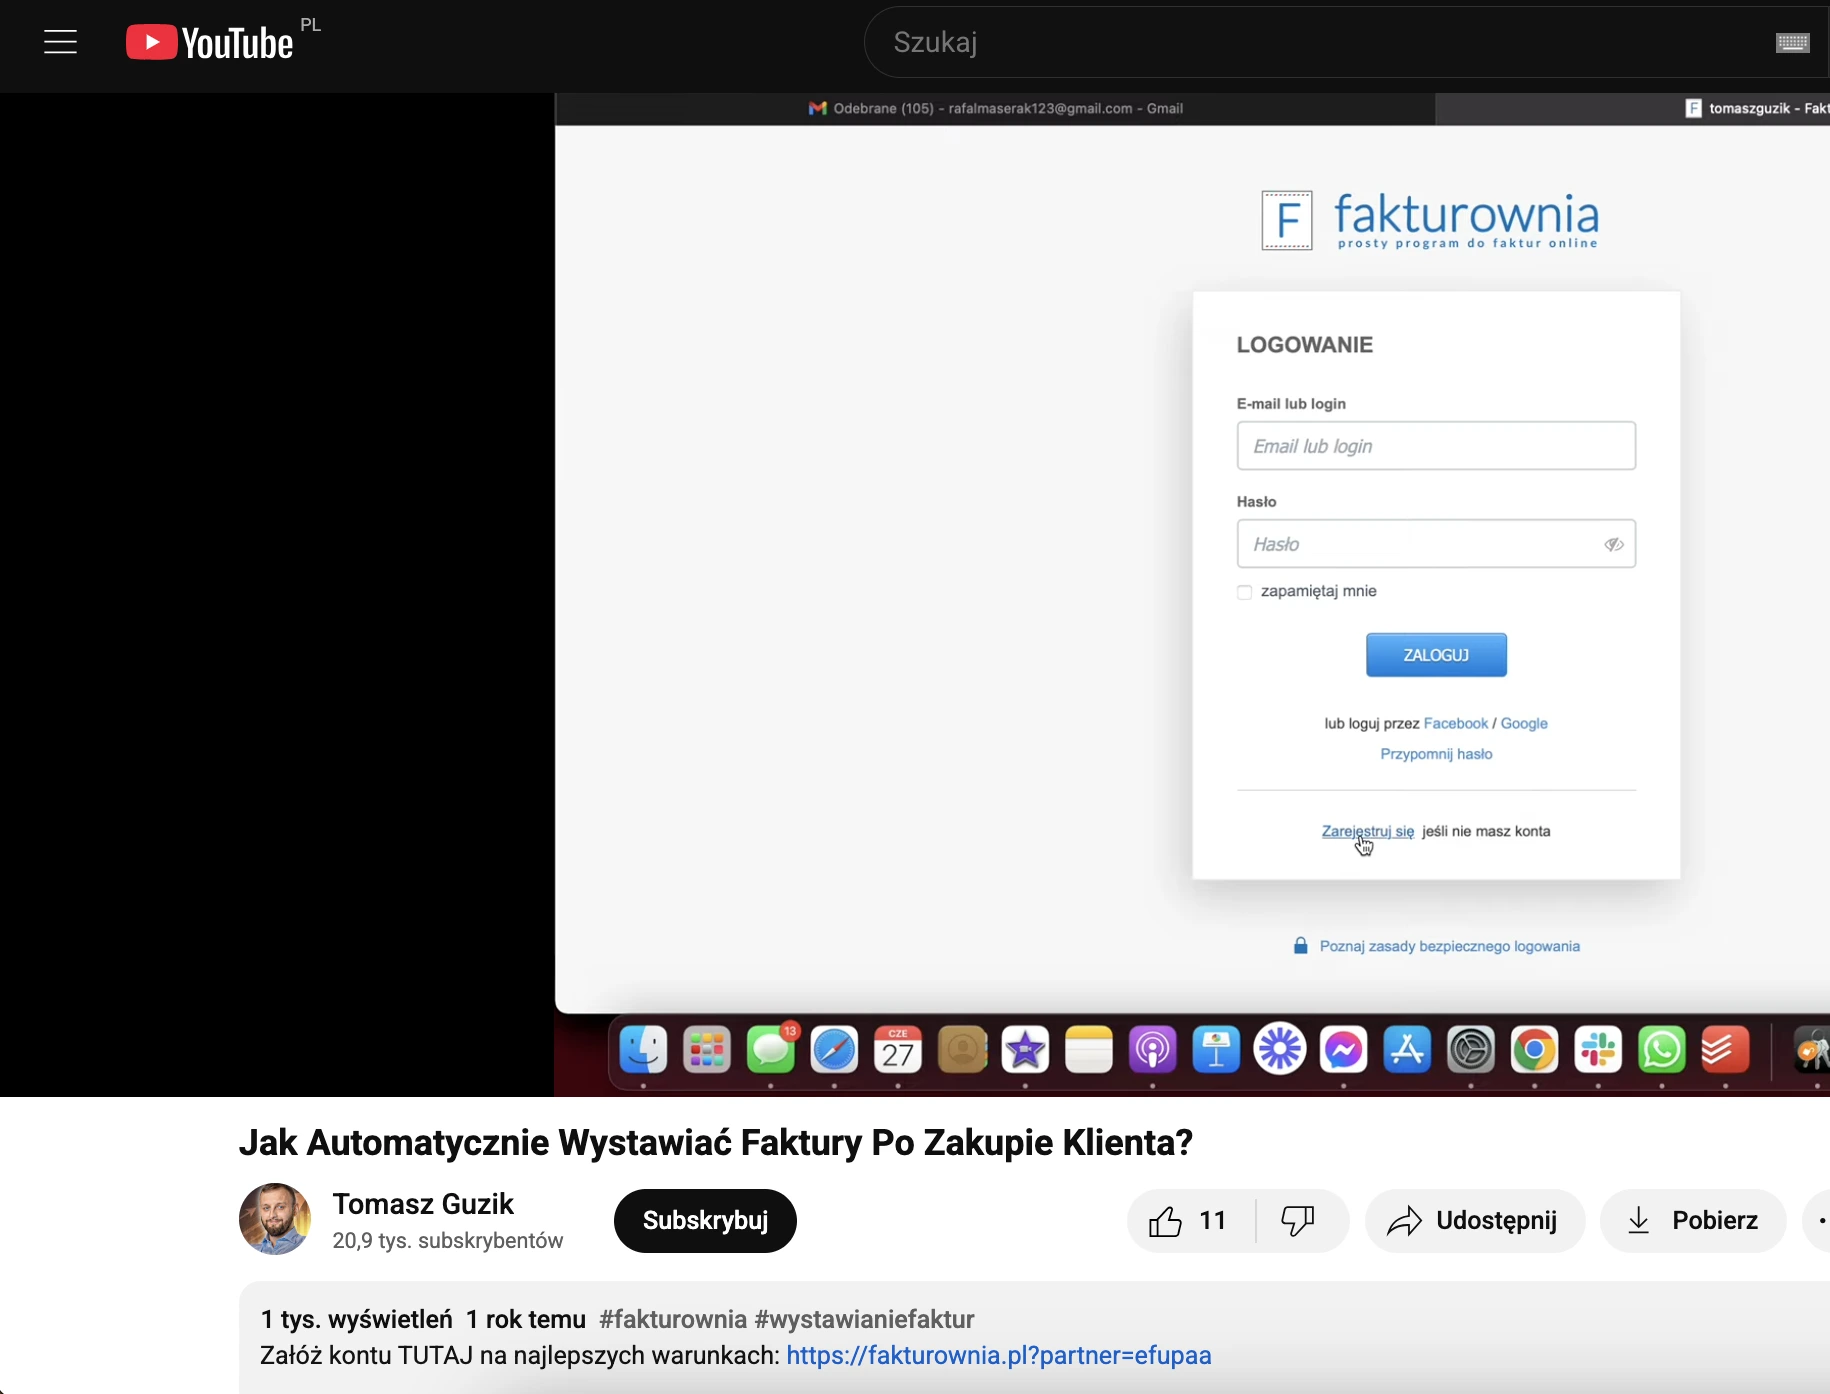1830x1394 pixels.
Task: Log in via the Google link
Action: 1524,723
